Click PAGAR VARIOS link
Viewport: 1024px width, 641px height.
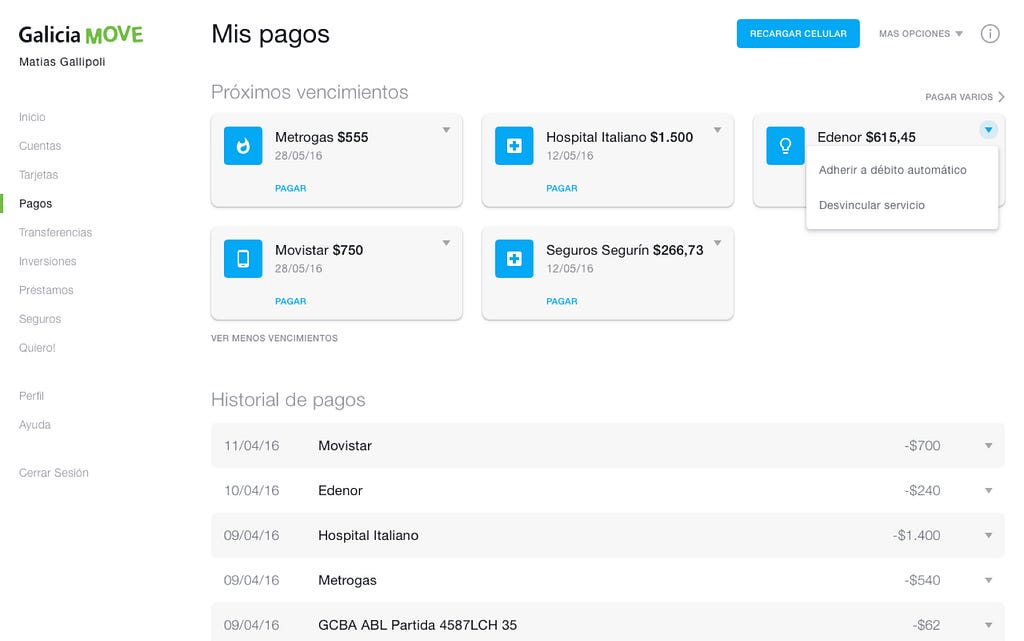coord(965,97)
